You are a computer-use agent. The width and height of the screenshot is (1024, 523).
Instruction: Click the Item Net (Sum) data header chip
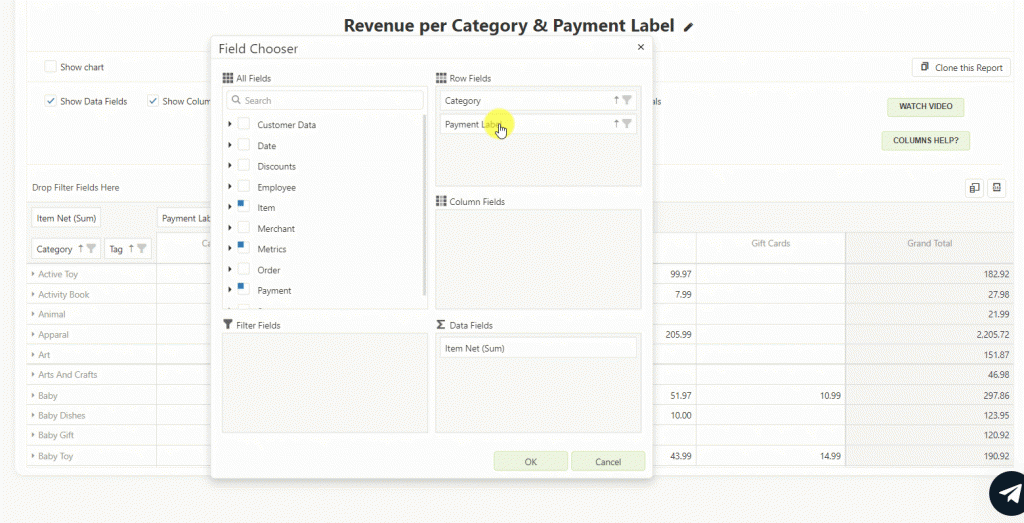67,218
